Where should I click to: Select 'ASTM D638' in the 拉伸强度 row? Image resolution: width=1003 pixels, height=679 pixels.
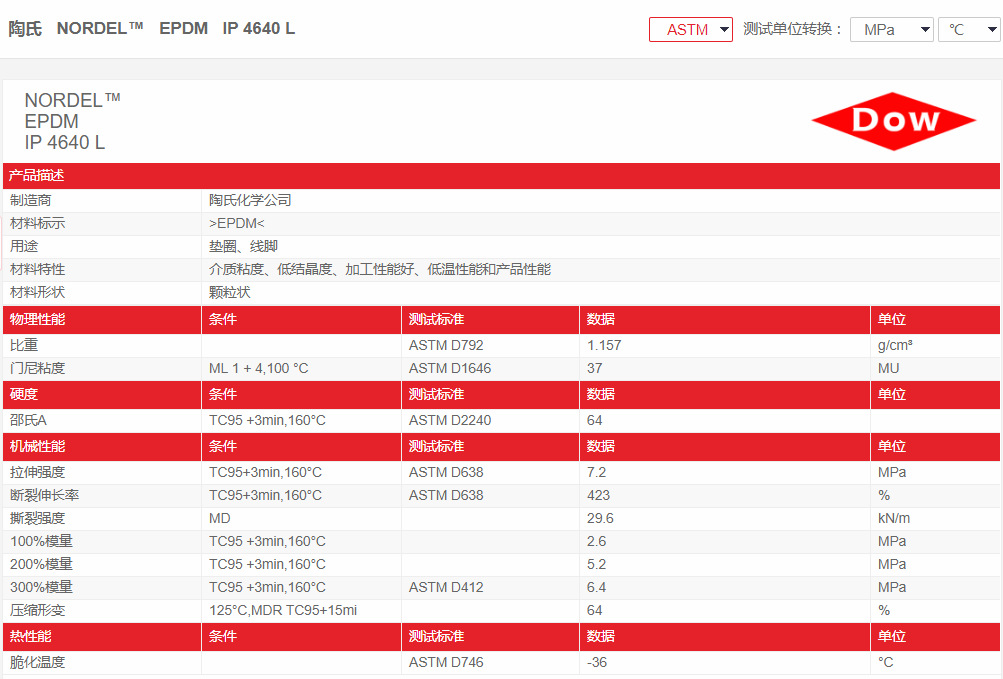coord(446,472)
